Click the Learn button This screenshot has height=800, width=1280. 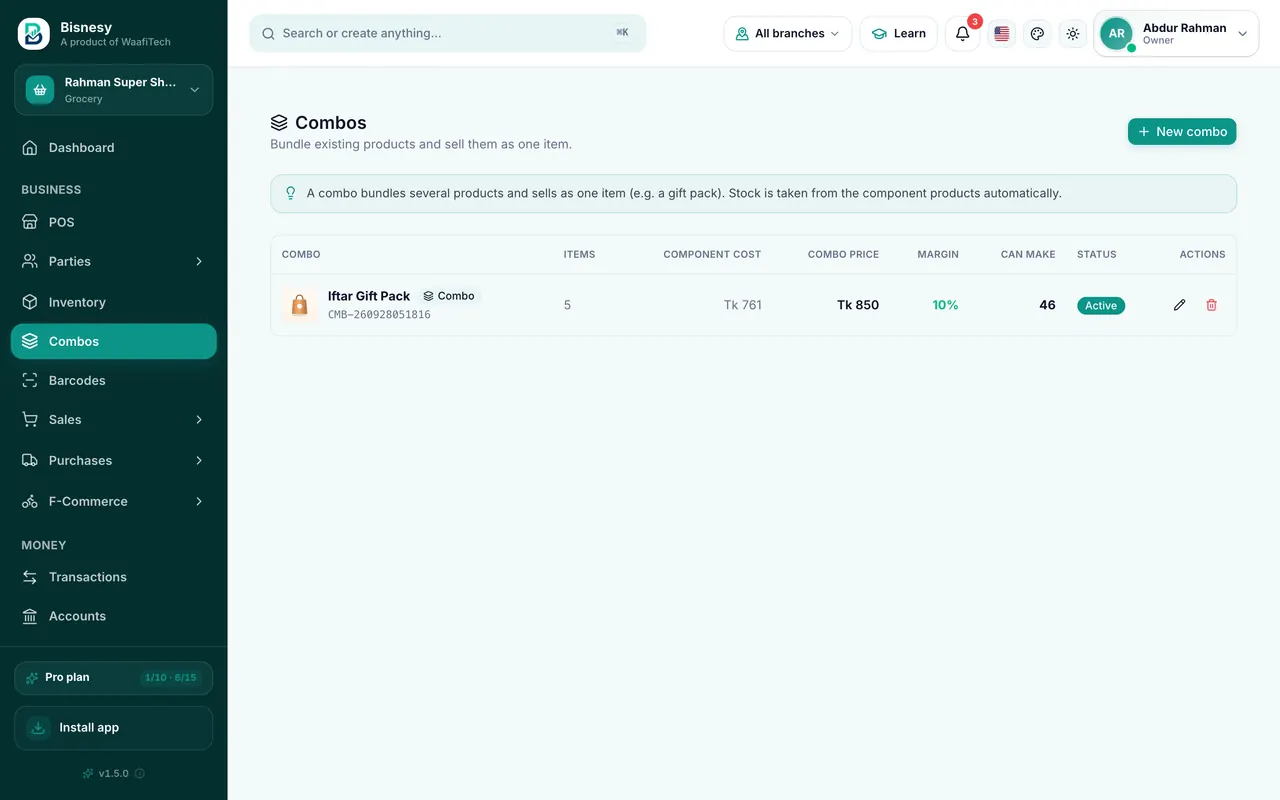tap(899, 34)
